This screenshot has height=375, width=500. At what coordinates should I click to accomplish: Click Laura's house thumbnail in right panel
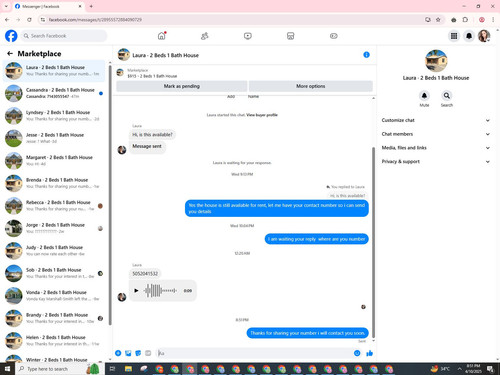click(436, 61)
